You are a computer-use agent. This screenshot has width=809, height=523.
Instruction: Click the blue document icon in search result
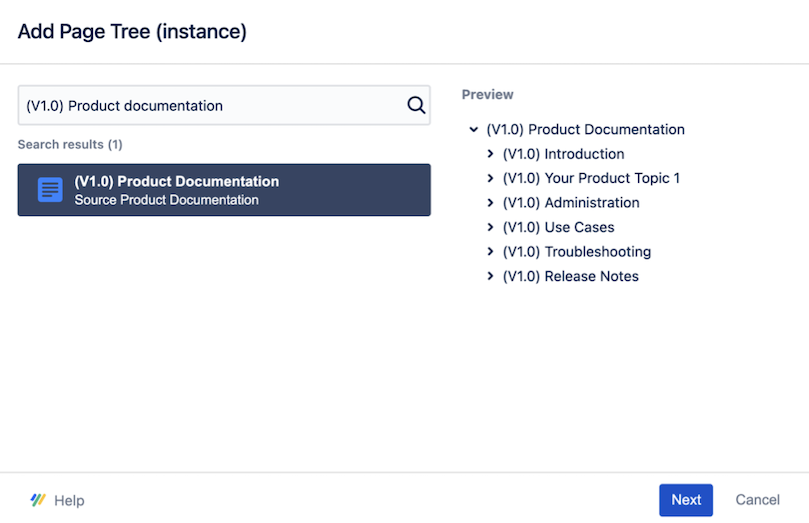pos(50,190)
